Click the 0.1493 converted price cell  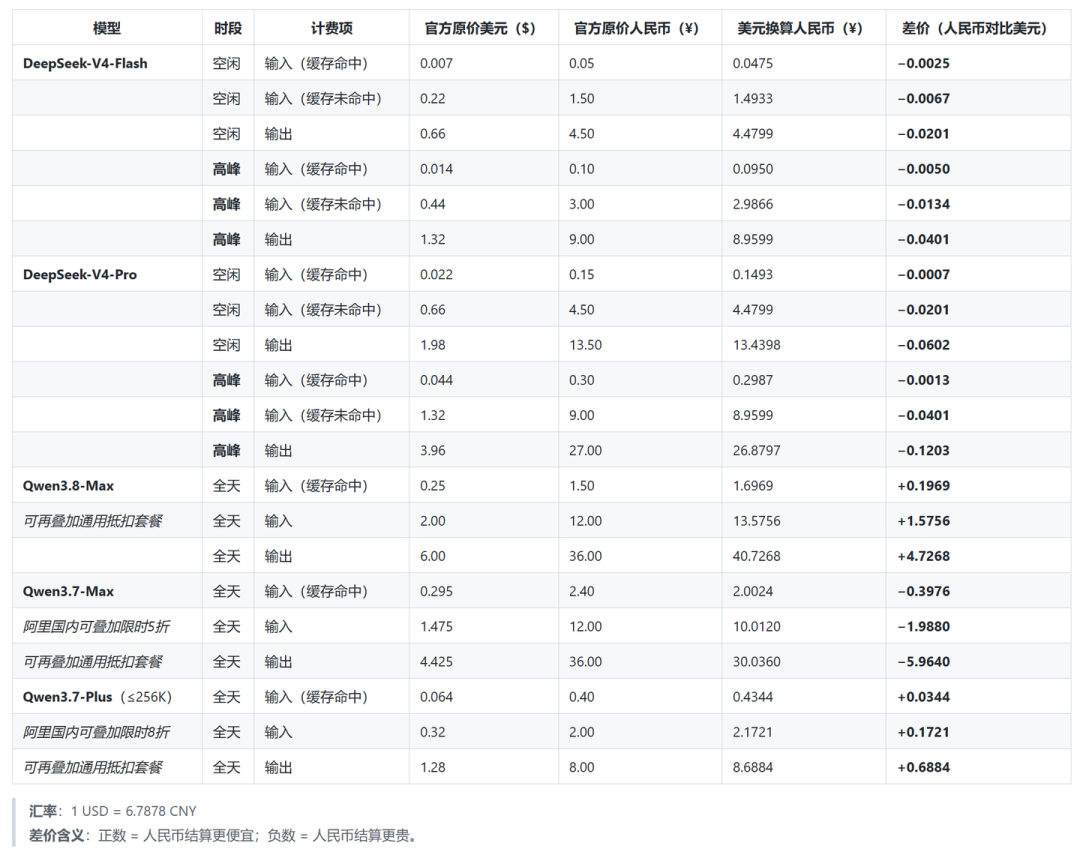(x=753, y=275)
